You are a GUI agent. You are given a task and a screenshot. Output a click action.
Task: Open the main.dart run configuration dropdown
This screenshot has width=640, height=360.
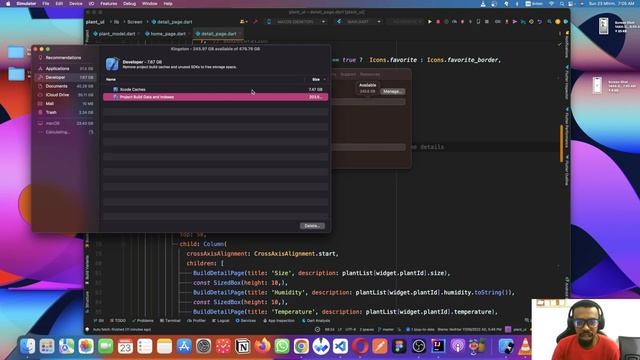[359, 22]
